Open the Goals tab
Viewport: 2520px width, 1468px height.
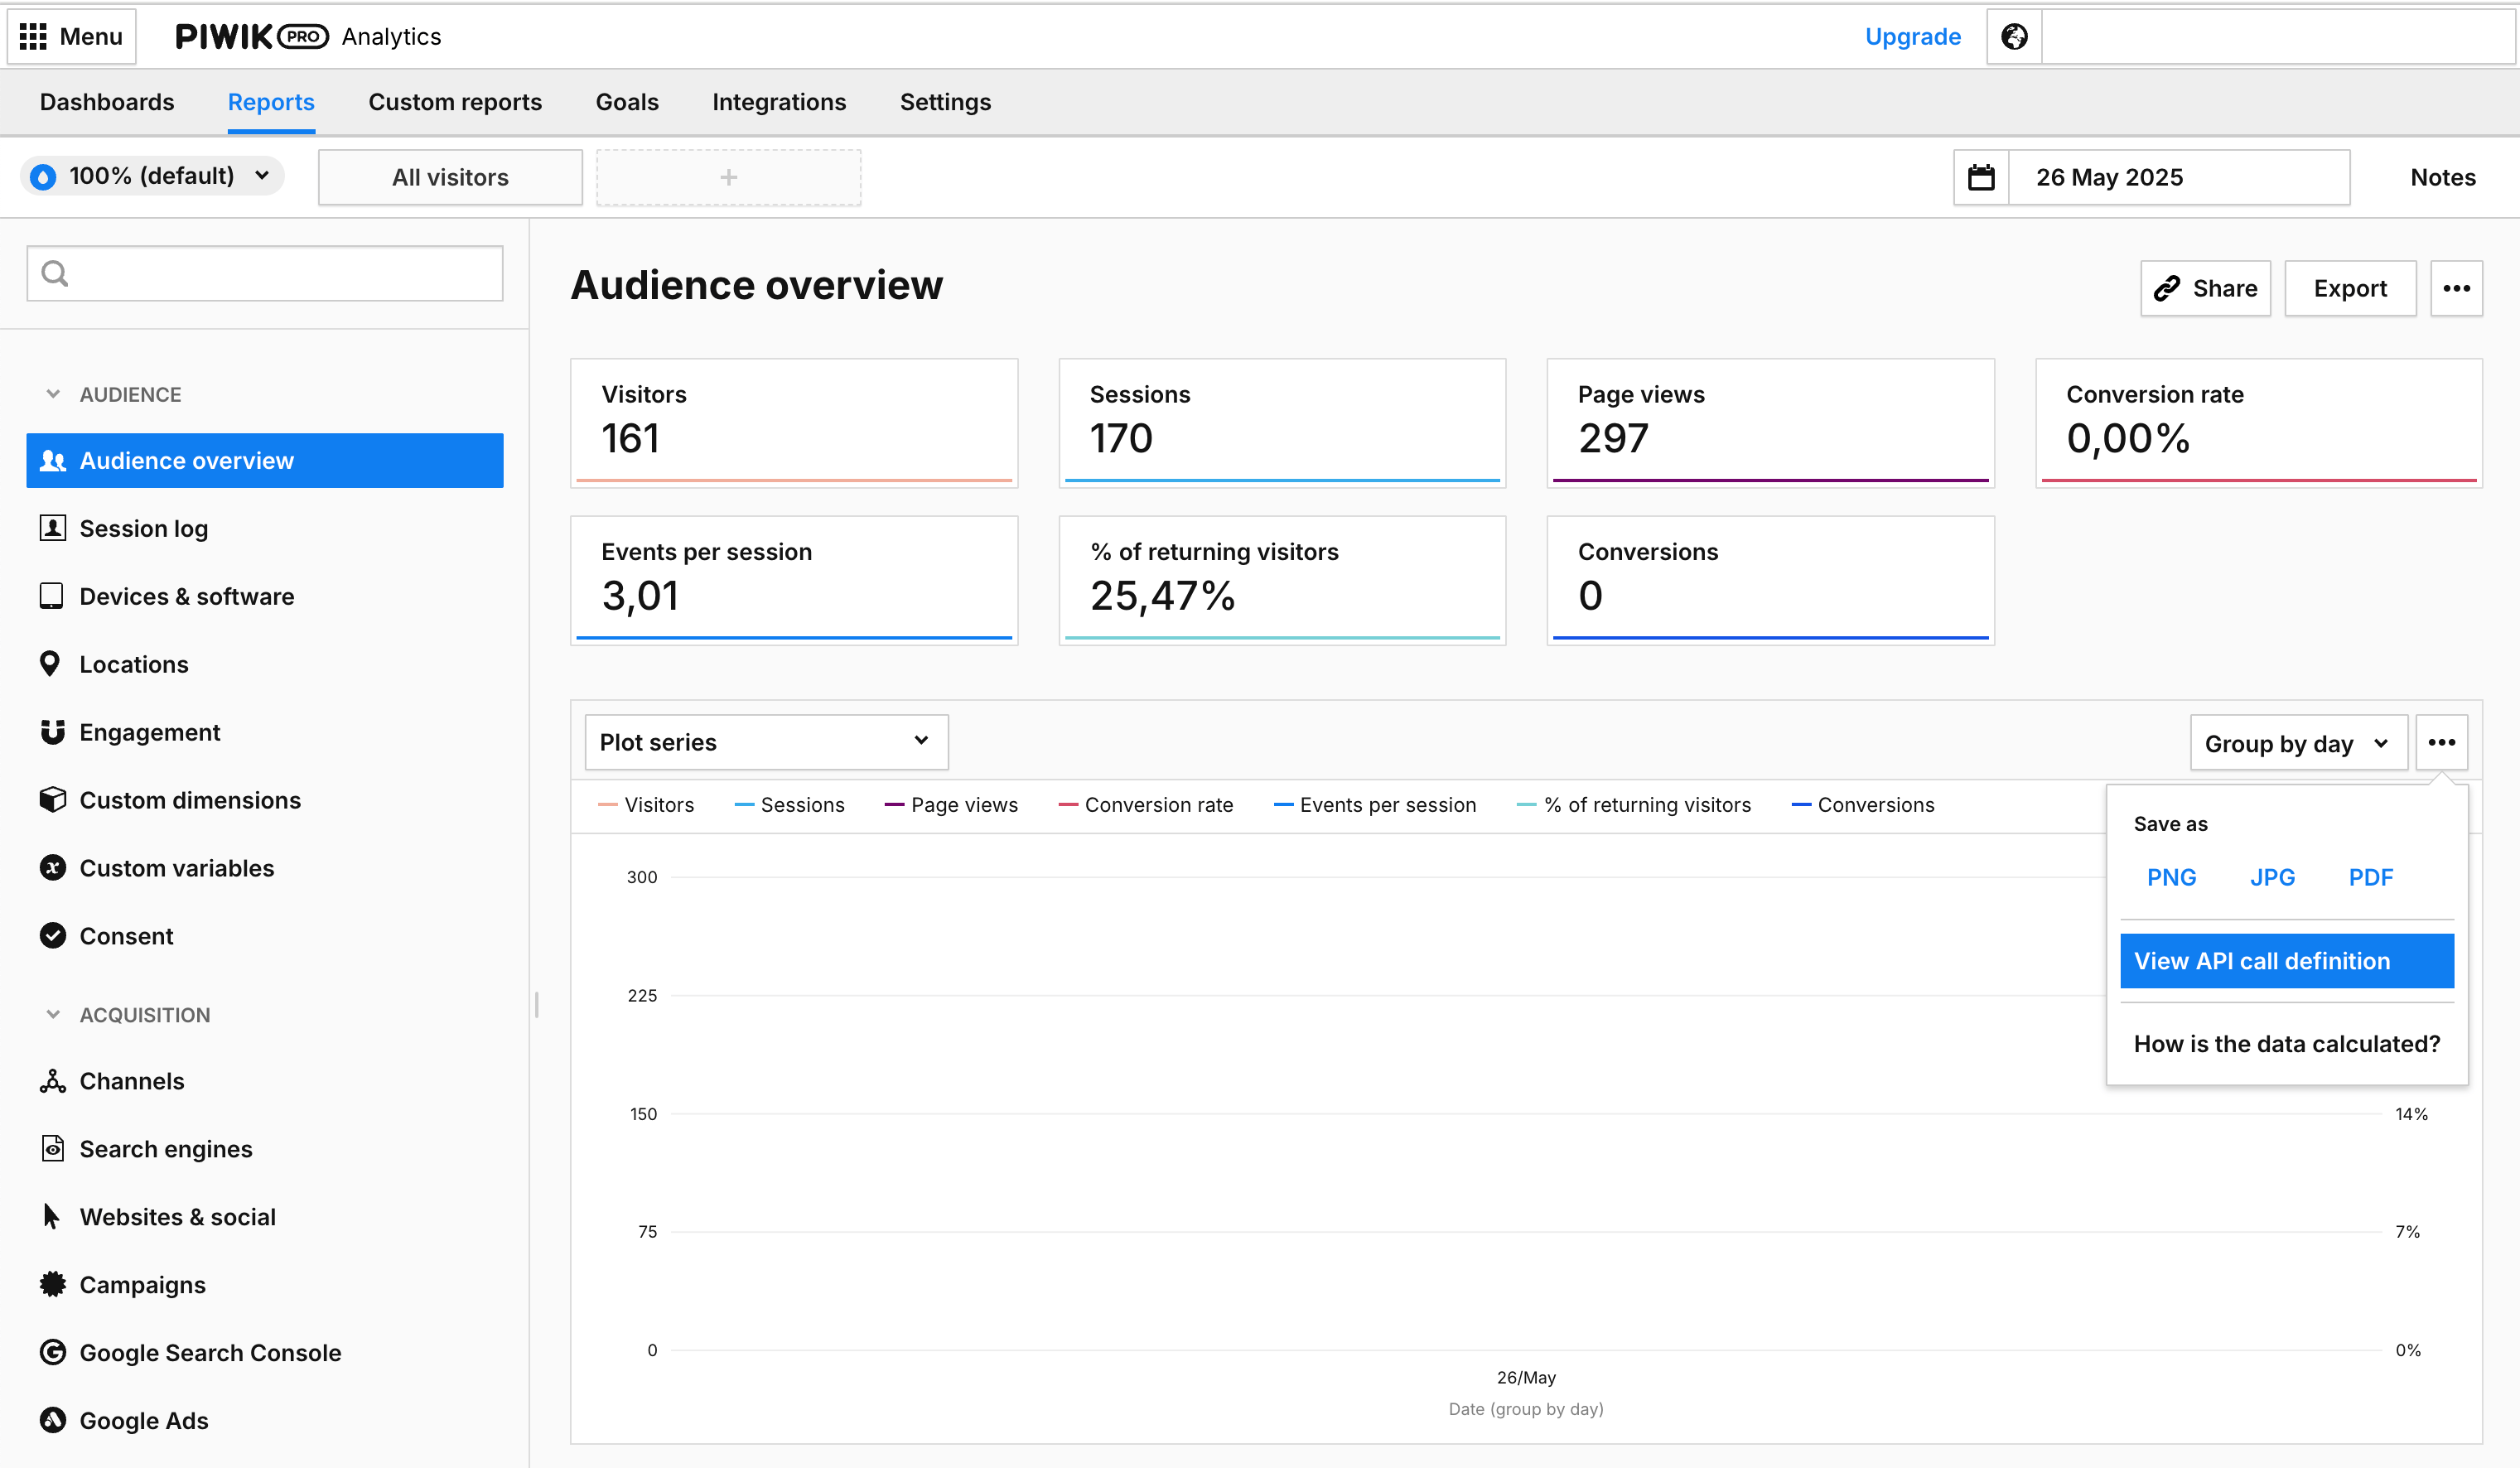(x=627, y=103)
